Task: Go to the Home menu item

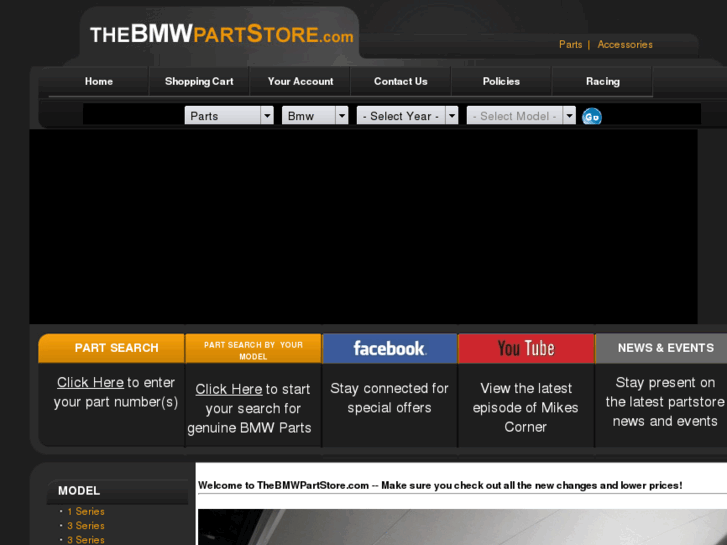Action: tap(99, 81)
